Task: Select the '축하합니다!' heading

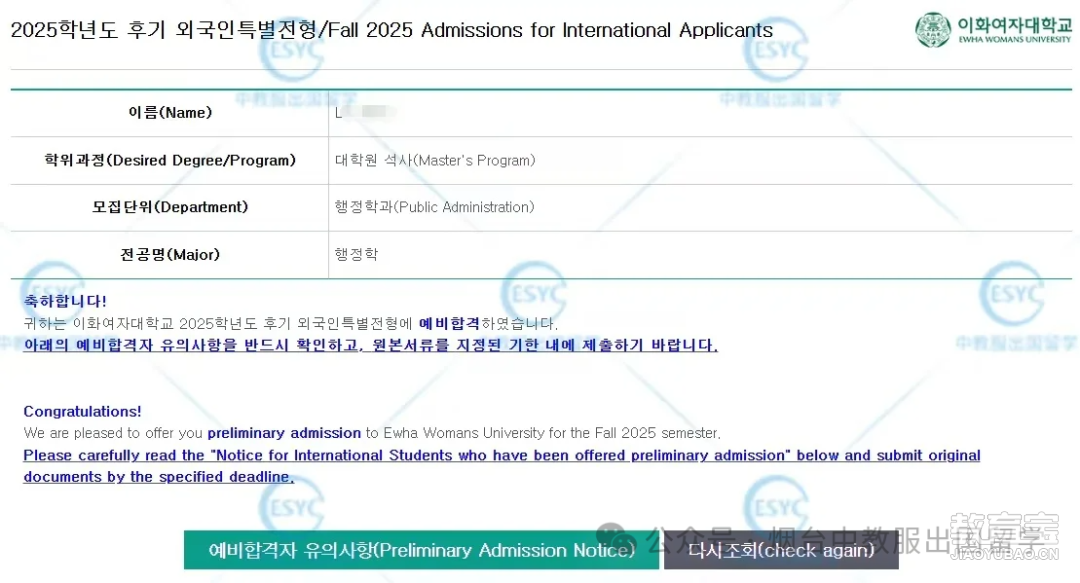Action: (65, 301)
